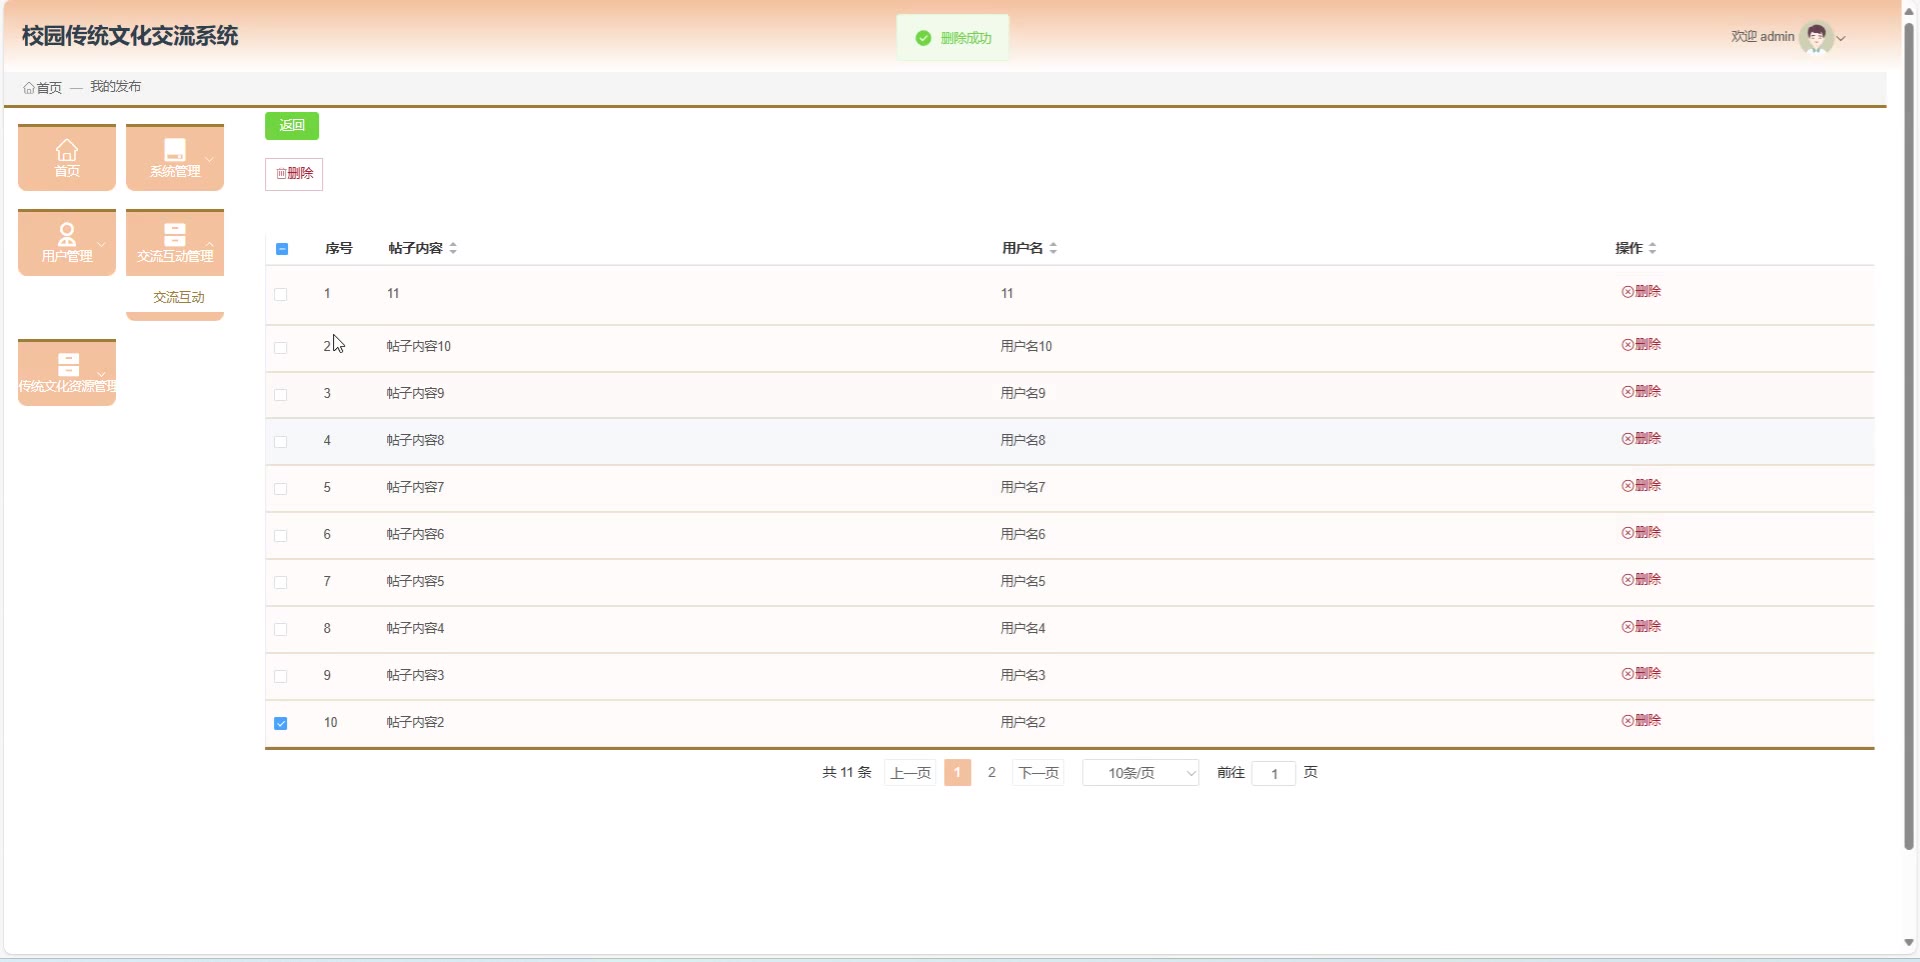Expand the 用户管理 submenu chevron
1920x962 pixels.
point(101,243)
